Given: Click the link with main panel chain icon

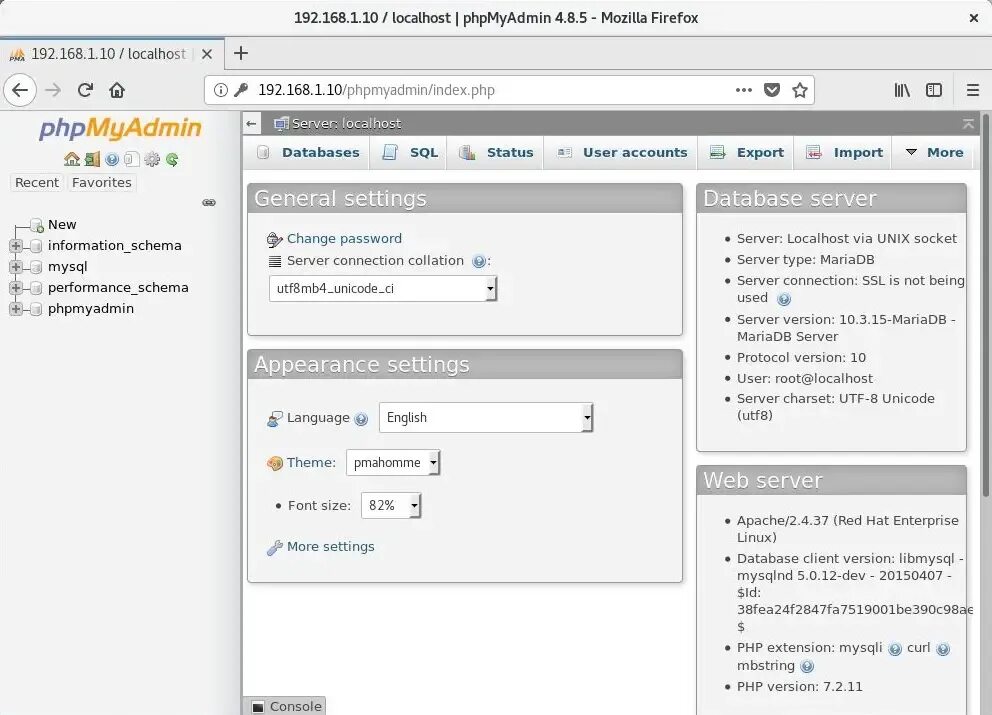Looking at the screenshot, I should 209,202.
